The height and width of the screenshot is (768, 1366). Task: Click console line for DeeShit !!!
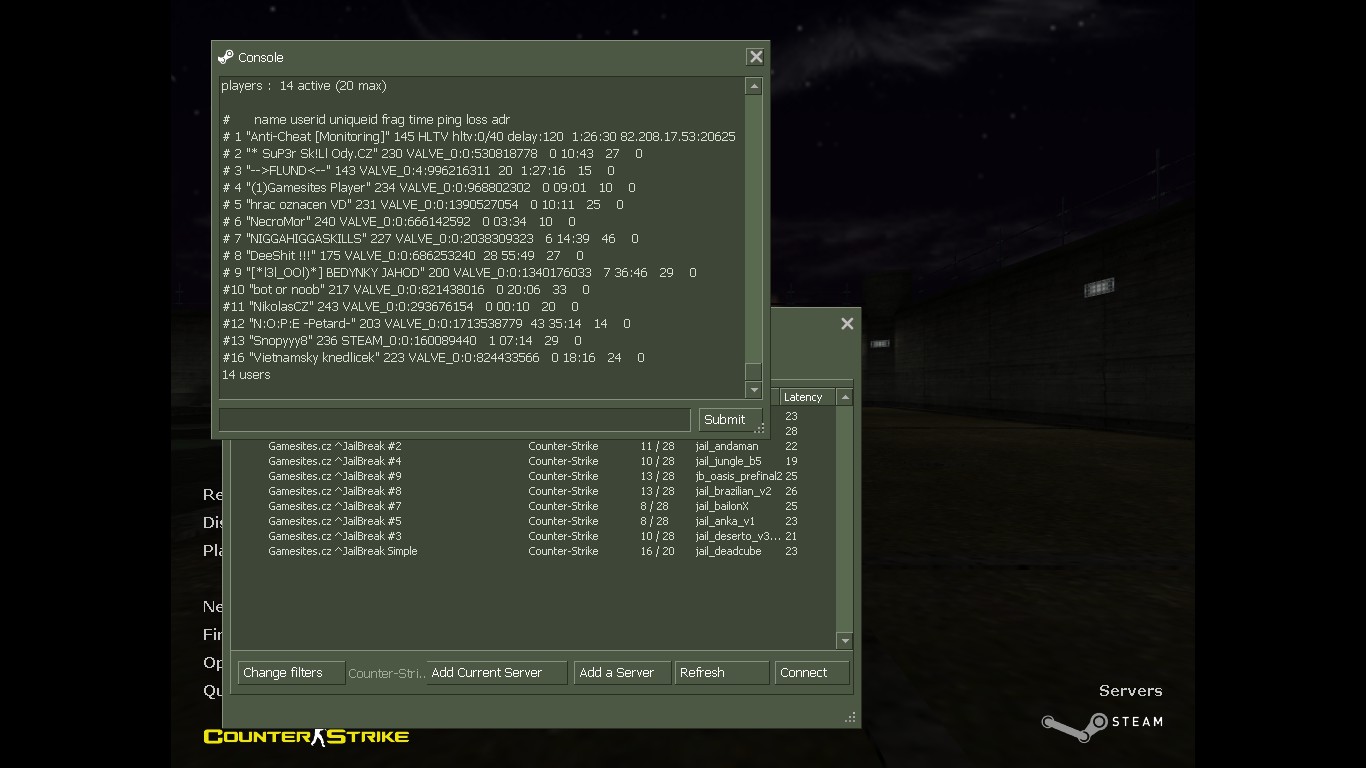tap(402, 255)
